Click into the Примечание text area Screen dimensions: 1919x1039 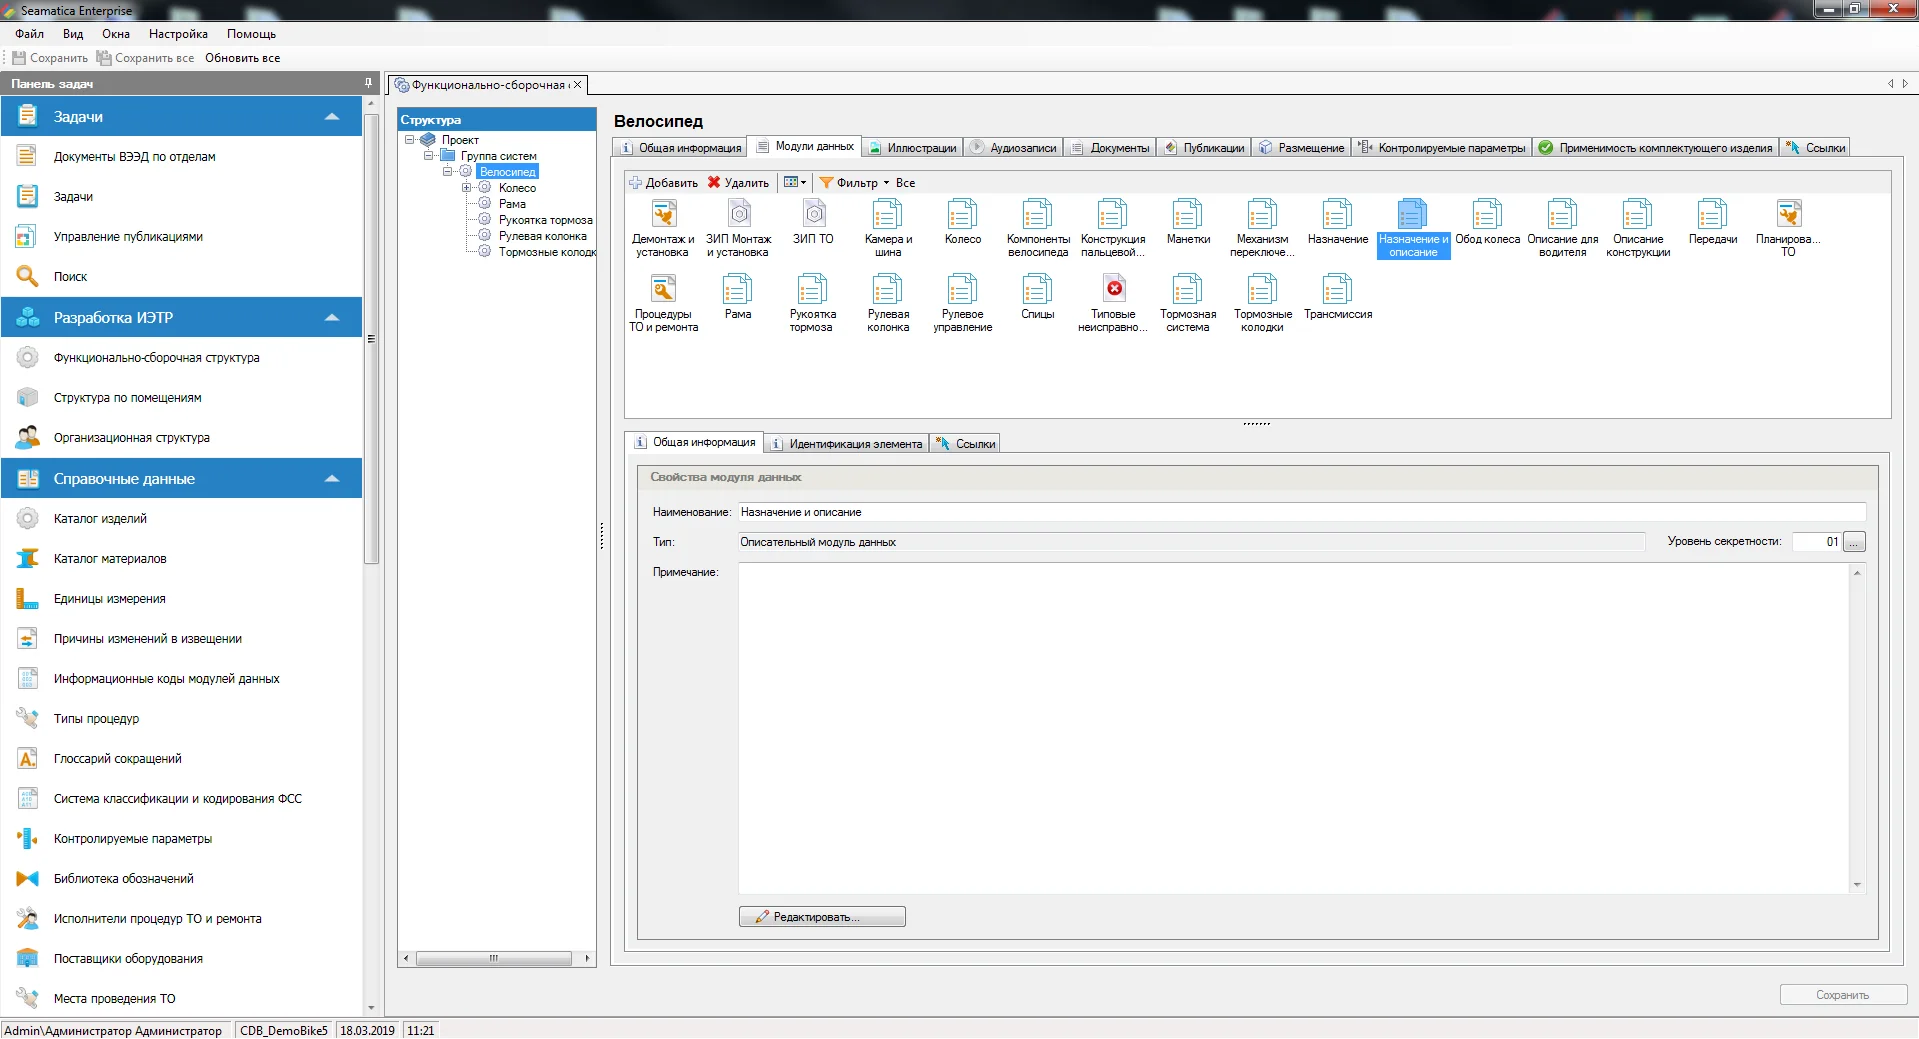pos(1294,728)
